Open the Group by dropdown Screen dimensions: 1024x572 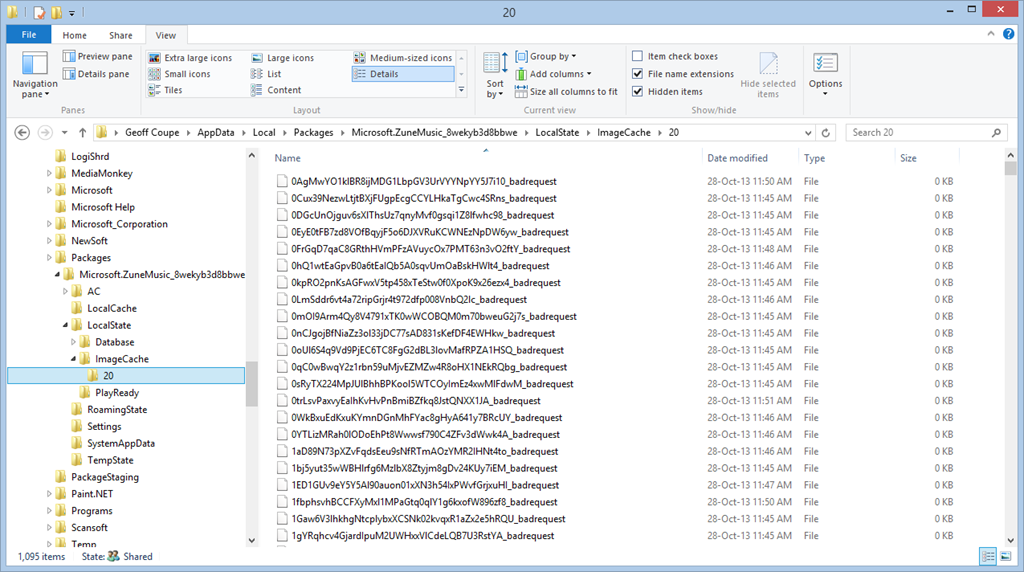pos(551,57)
